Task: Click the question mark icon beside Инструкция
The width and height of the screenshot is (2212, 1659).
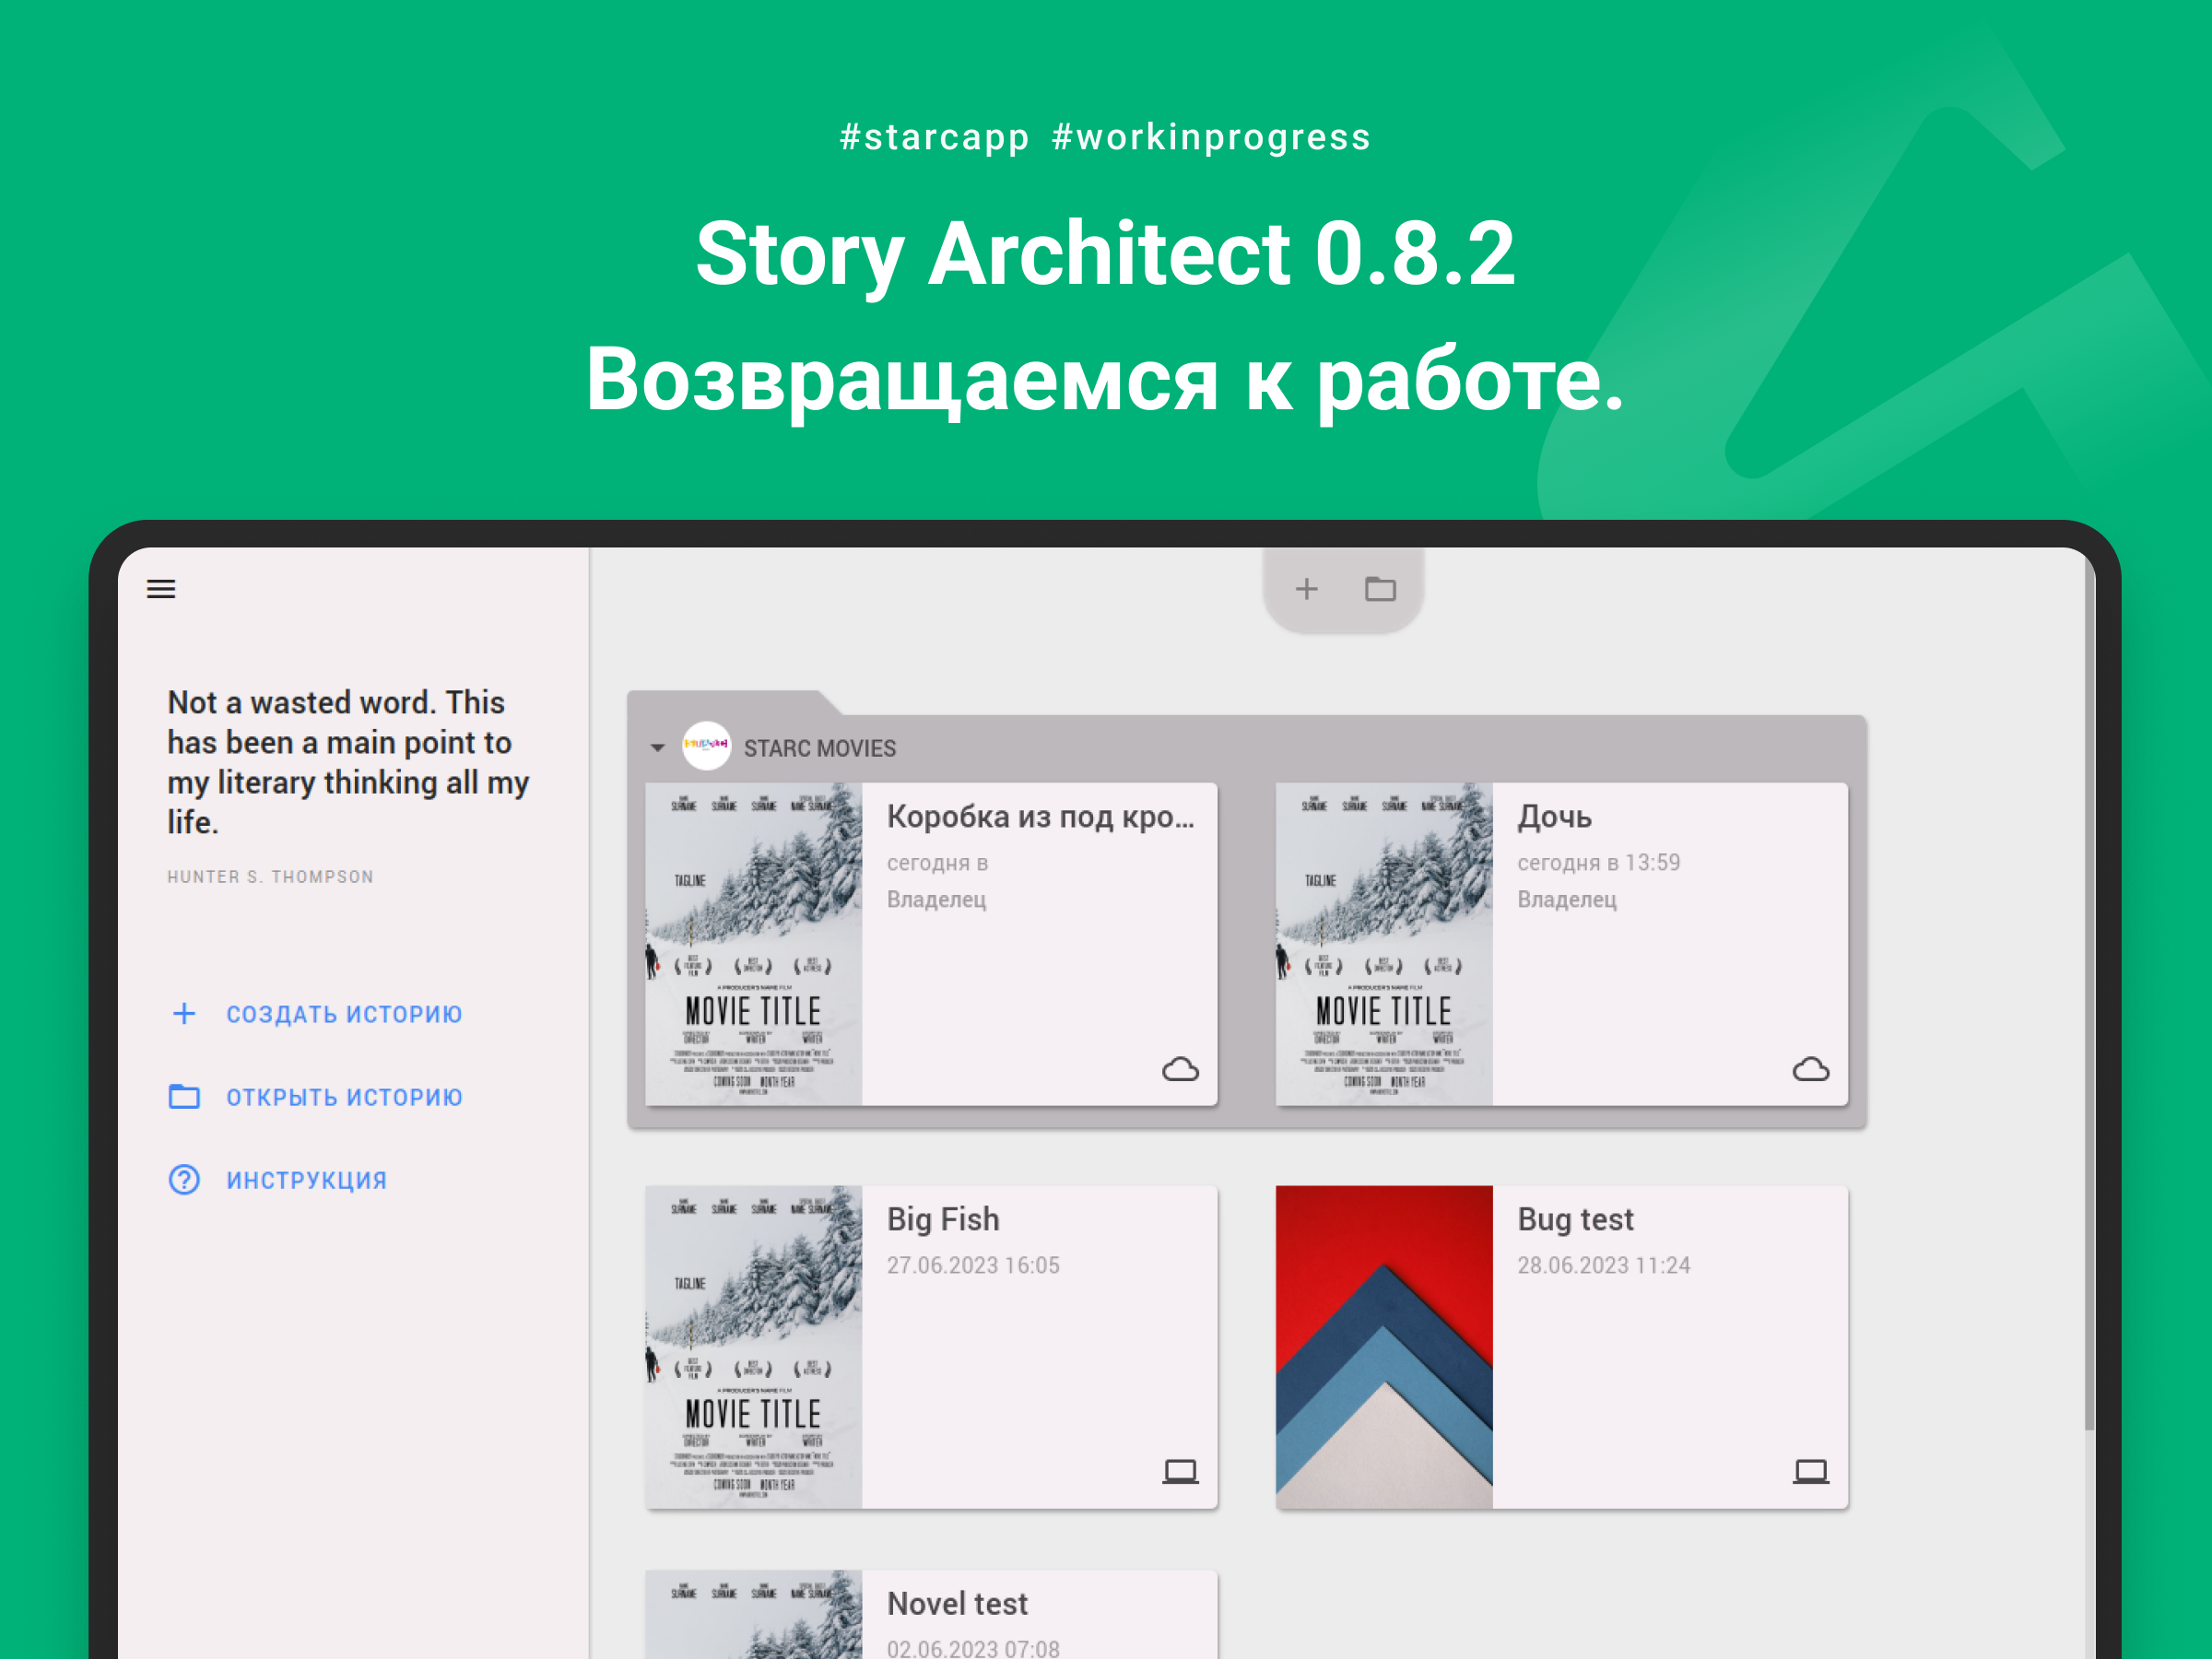Action: point(184,1180)
